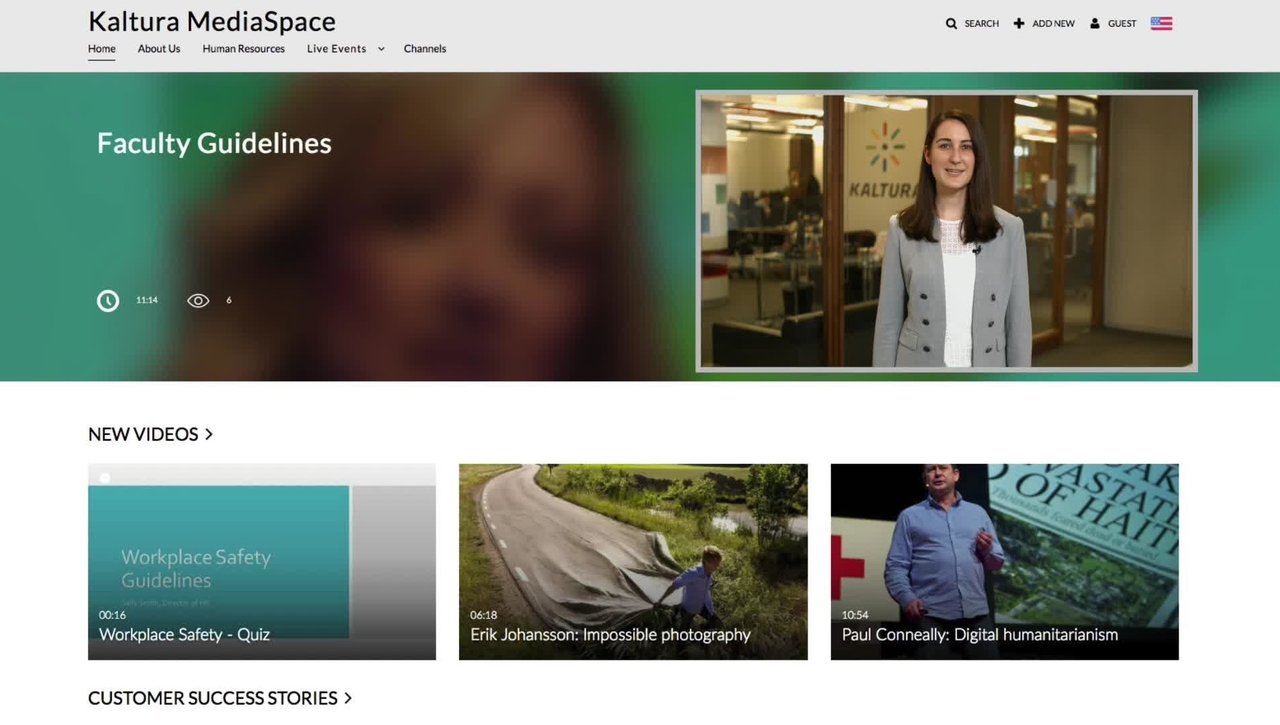The image size is (1280, 725).
Task: Open Erik Johansson Impossible photography thumbnail
Action: click(x=633, y=561)
